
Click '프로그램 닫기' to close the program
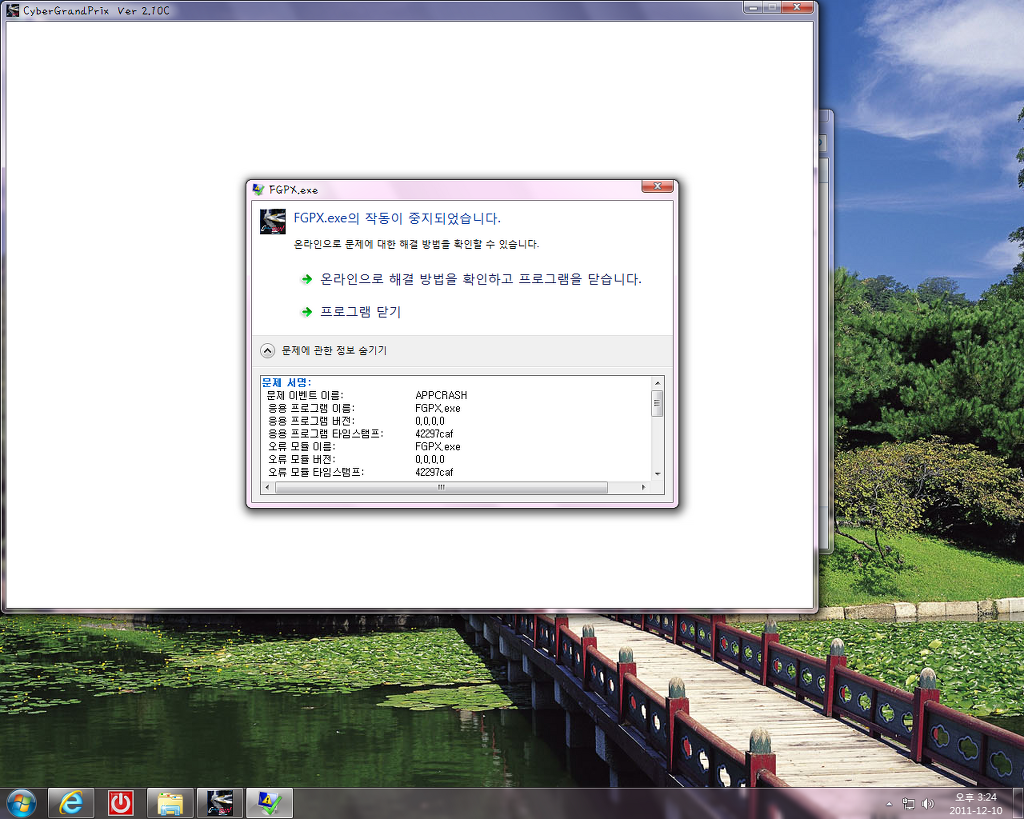tap(360, 312)
